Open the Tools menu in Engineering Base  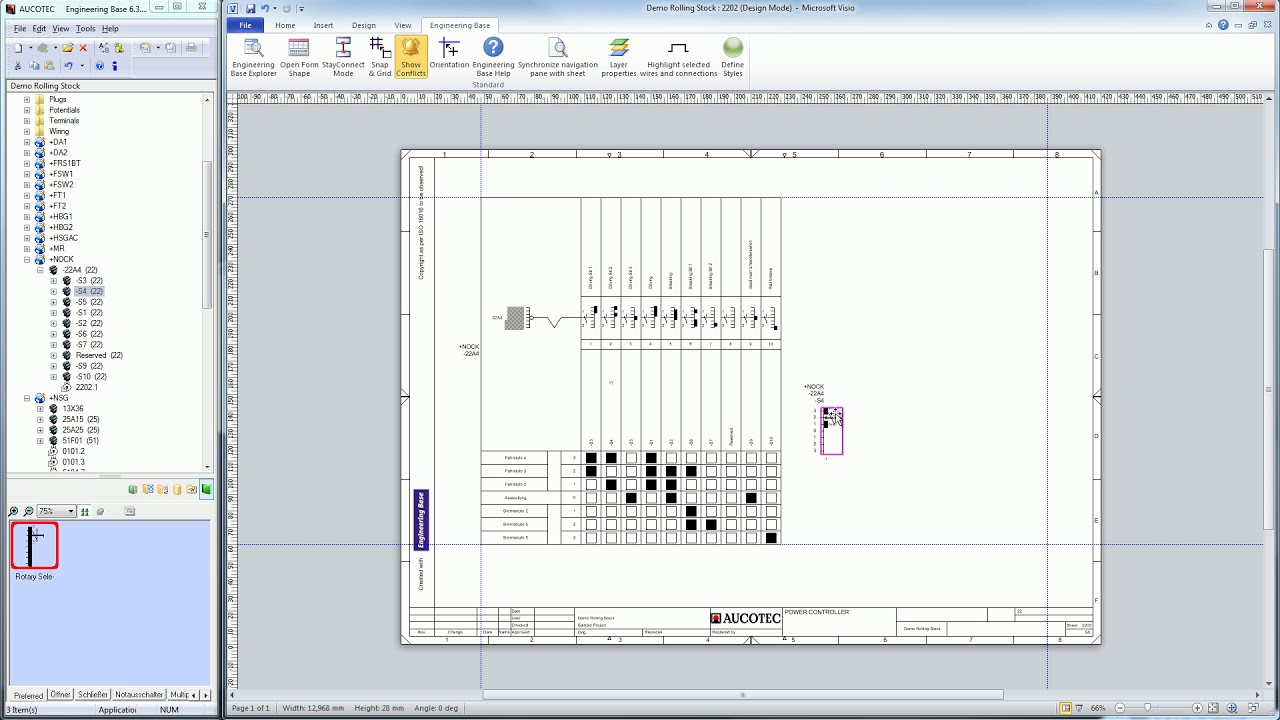(85, 29)
